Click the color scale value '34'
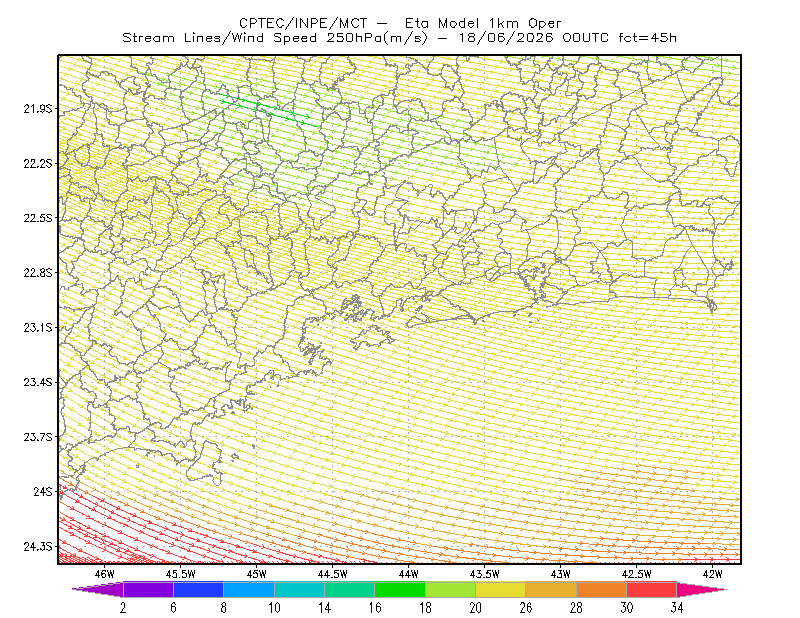This screenshot has height=618, width=800. 677,608
